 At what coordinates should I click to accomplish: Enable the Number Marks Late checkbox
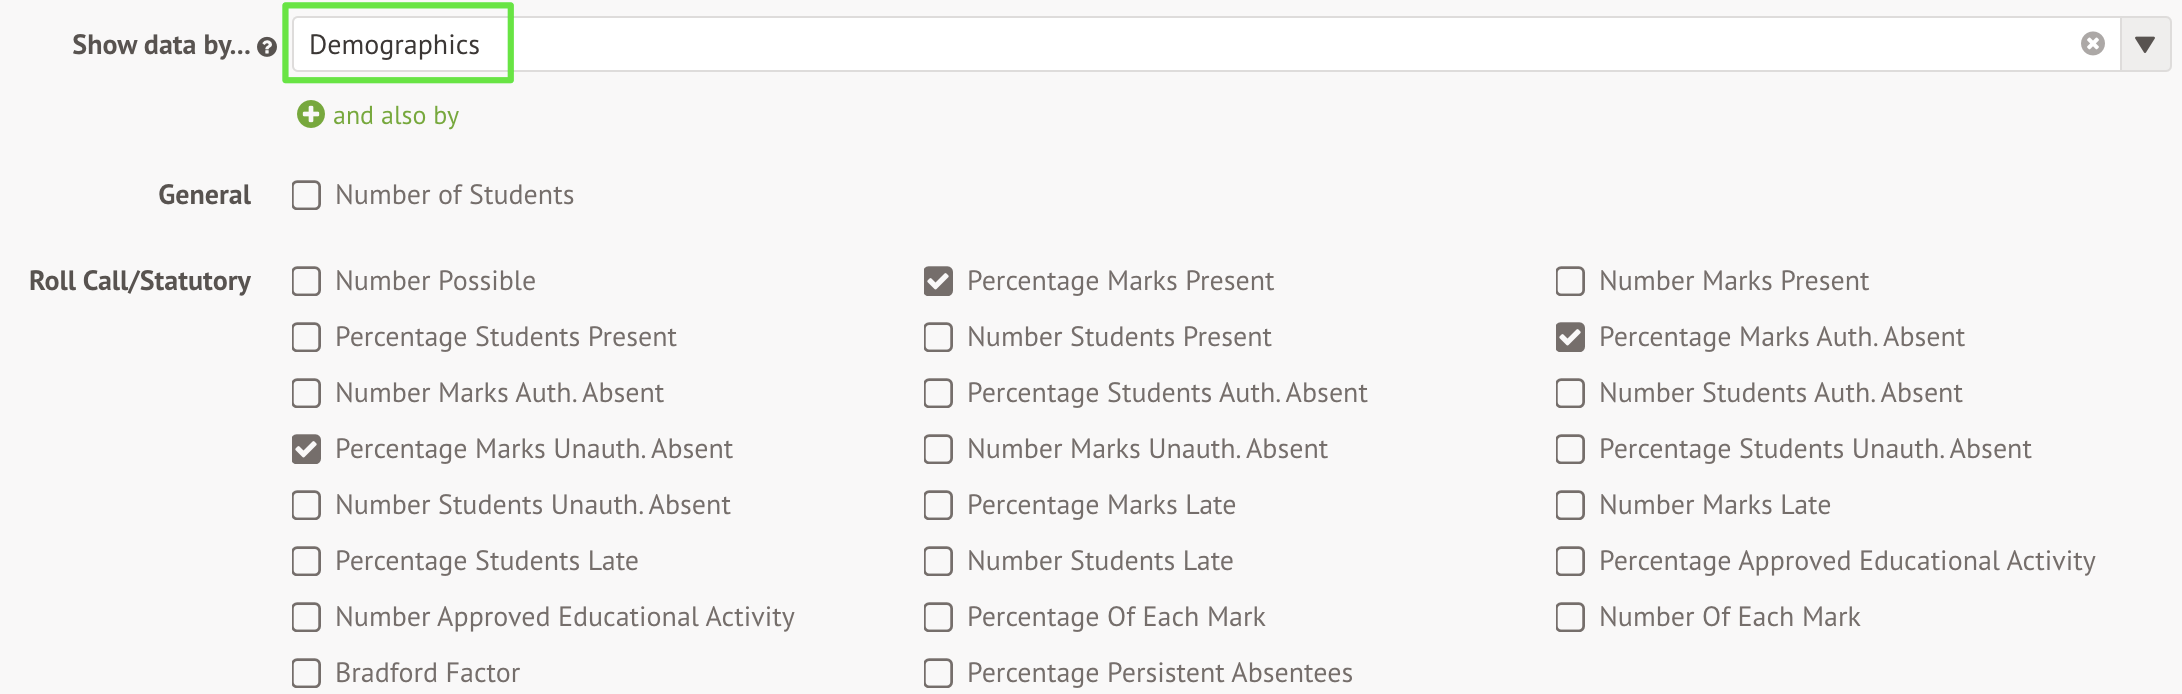pyautogui.click(x=1570, y=505)
